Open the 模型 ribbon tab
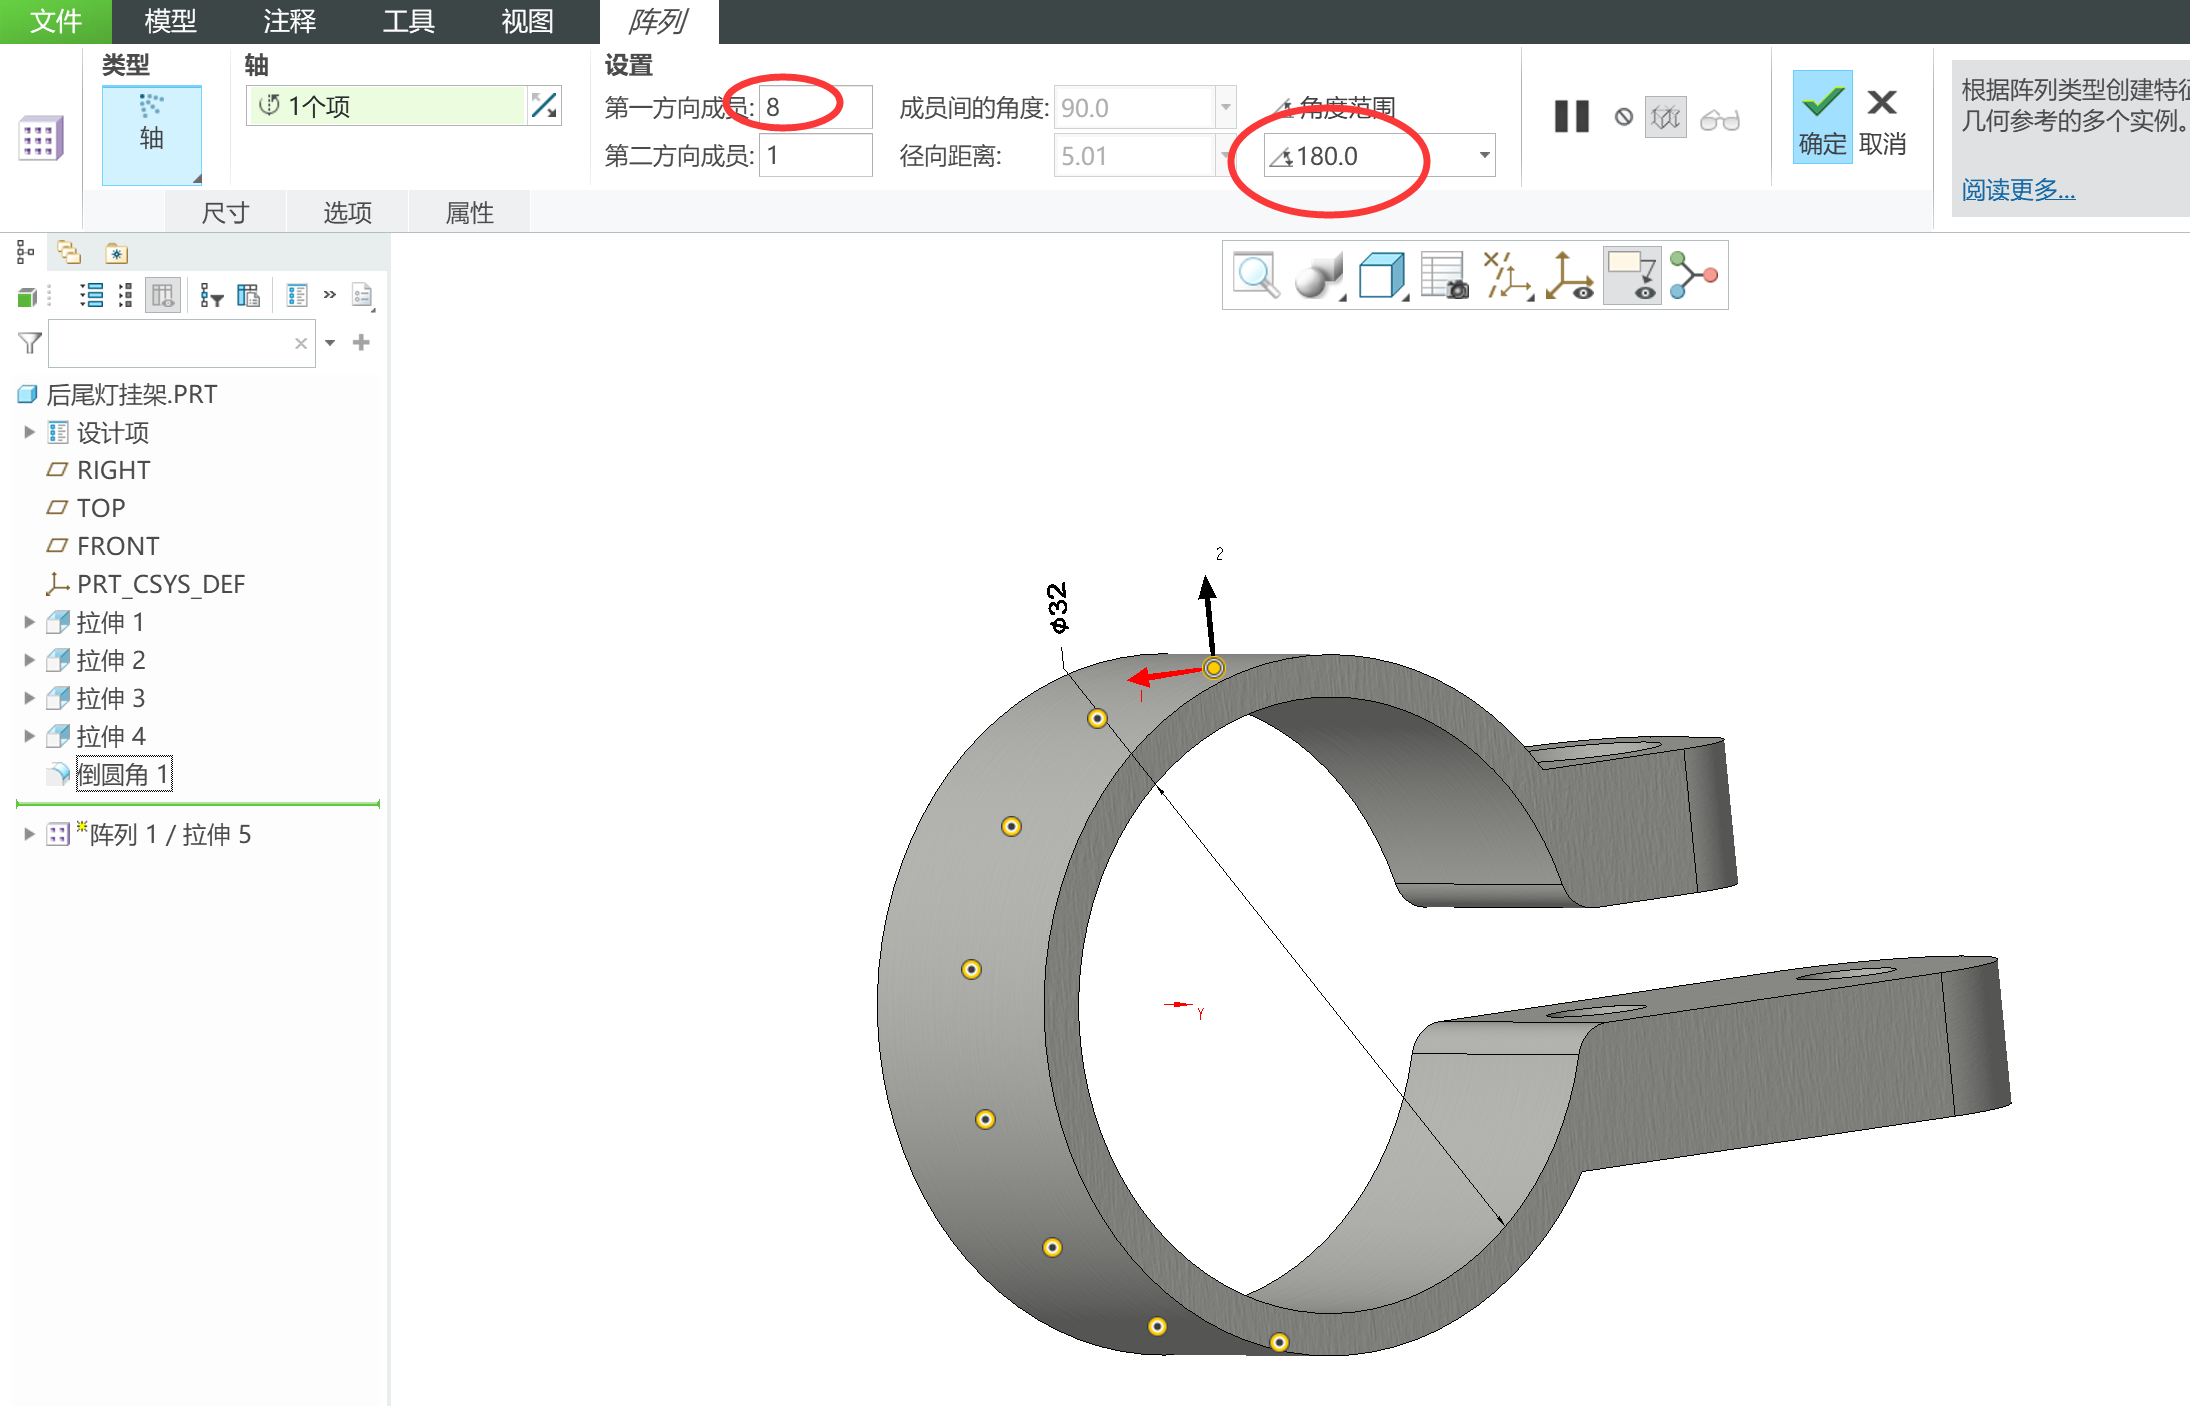This screenshot has width=2190, height=1406. click(x=170, y=21)
